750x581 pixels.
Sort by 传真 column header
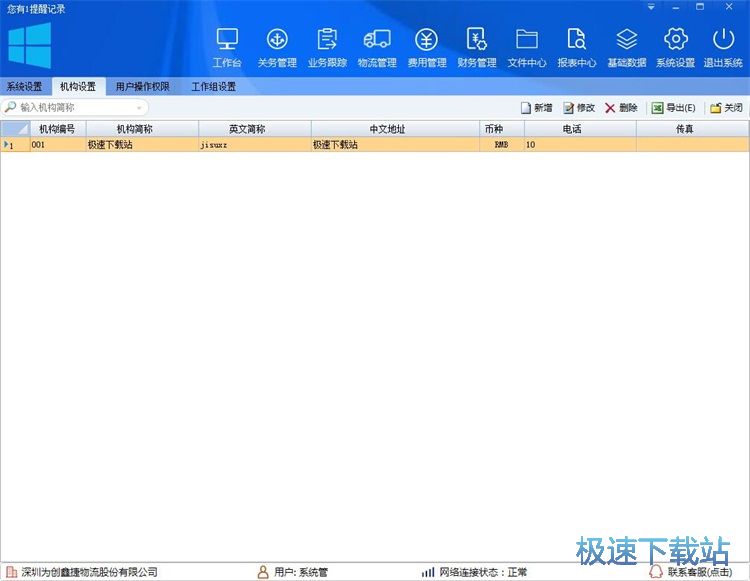click(692, 129)
